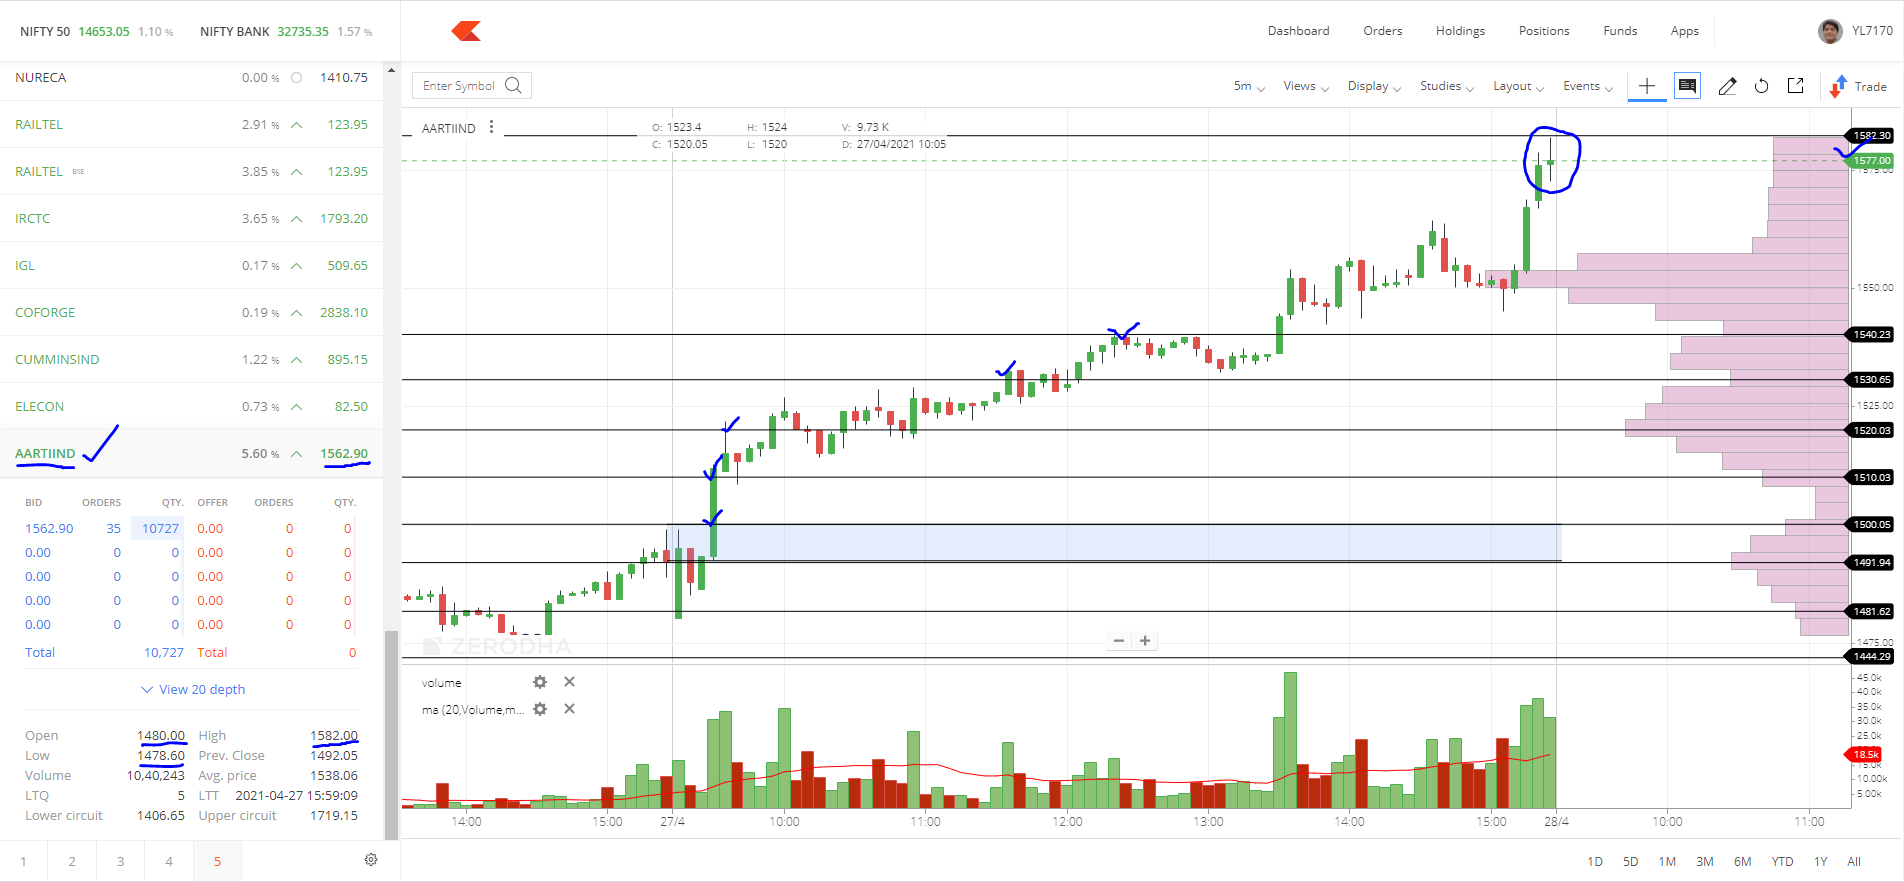Open the Studies dropdown
The width and height of the screenshot is (1904, 882).
tap(1447, 86)
